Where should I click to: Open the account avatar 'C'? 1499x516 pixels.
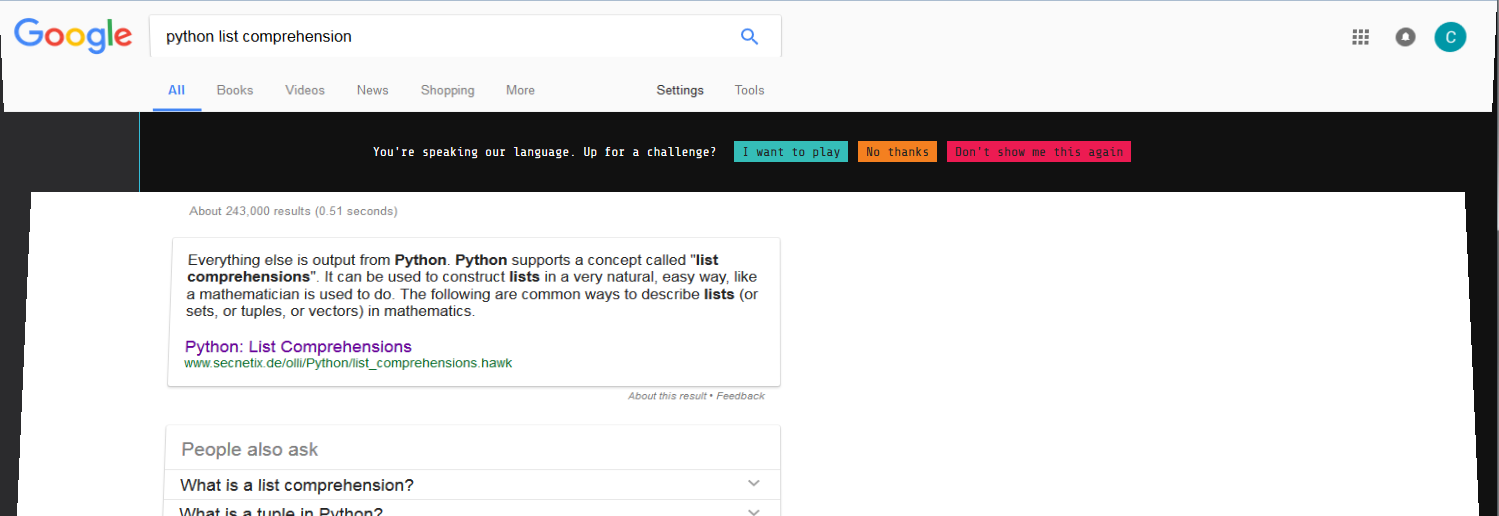tap(1450, 37)
